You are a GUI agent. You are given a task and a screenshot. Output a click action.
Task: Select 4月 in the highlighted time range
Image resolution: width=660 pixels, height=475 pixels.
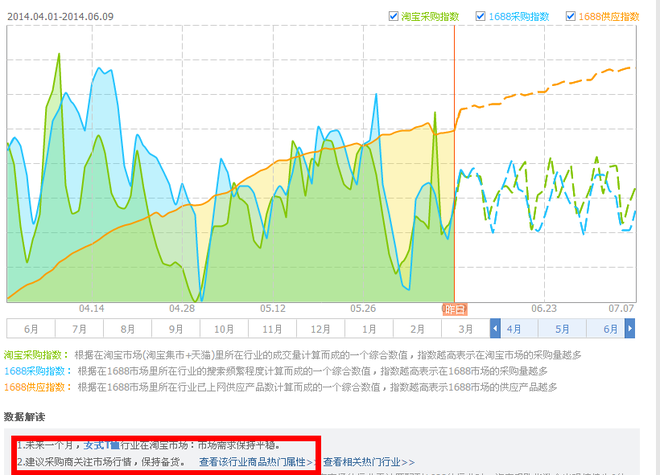(513, 328)
